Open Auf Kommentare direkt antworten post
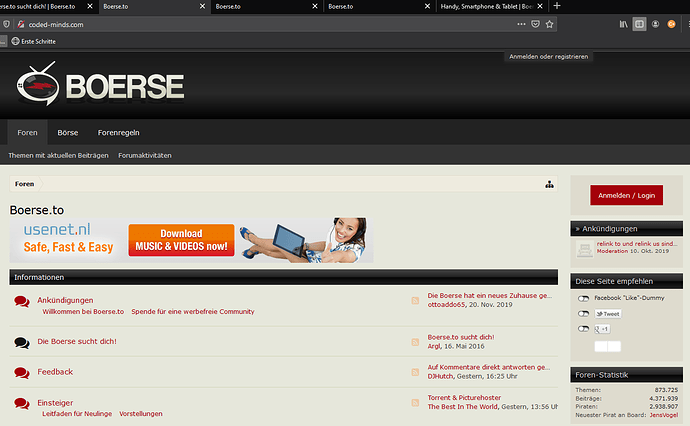Image resolution: width=690 pixels, height=426 pixels. point(488,367)
